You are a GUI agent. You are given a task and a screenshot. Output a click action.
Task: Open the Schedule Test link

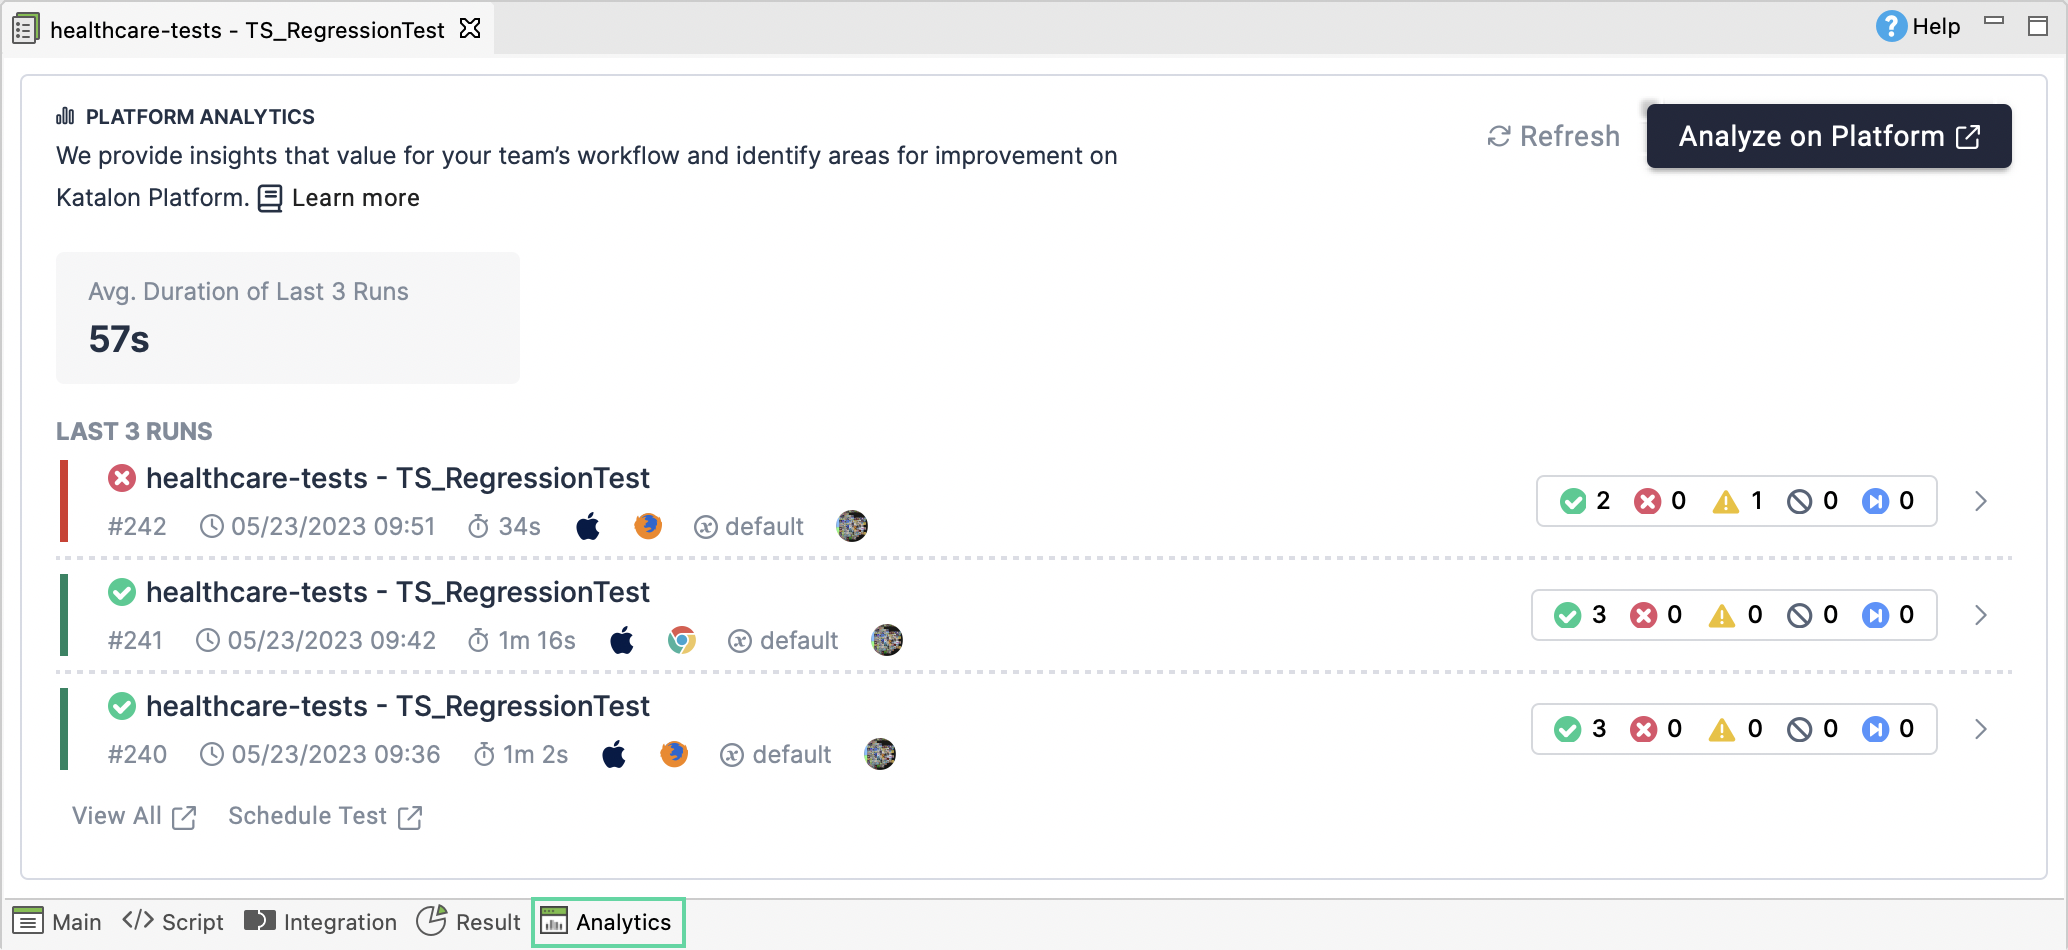[325, 816]
